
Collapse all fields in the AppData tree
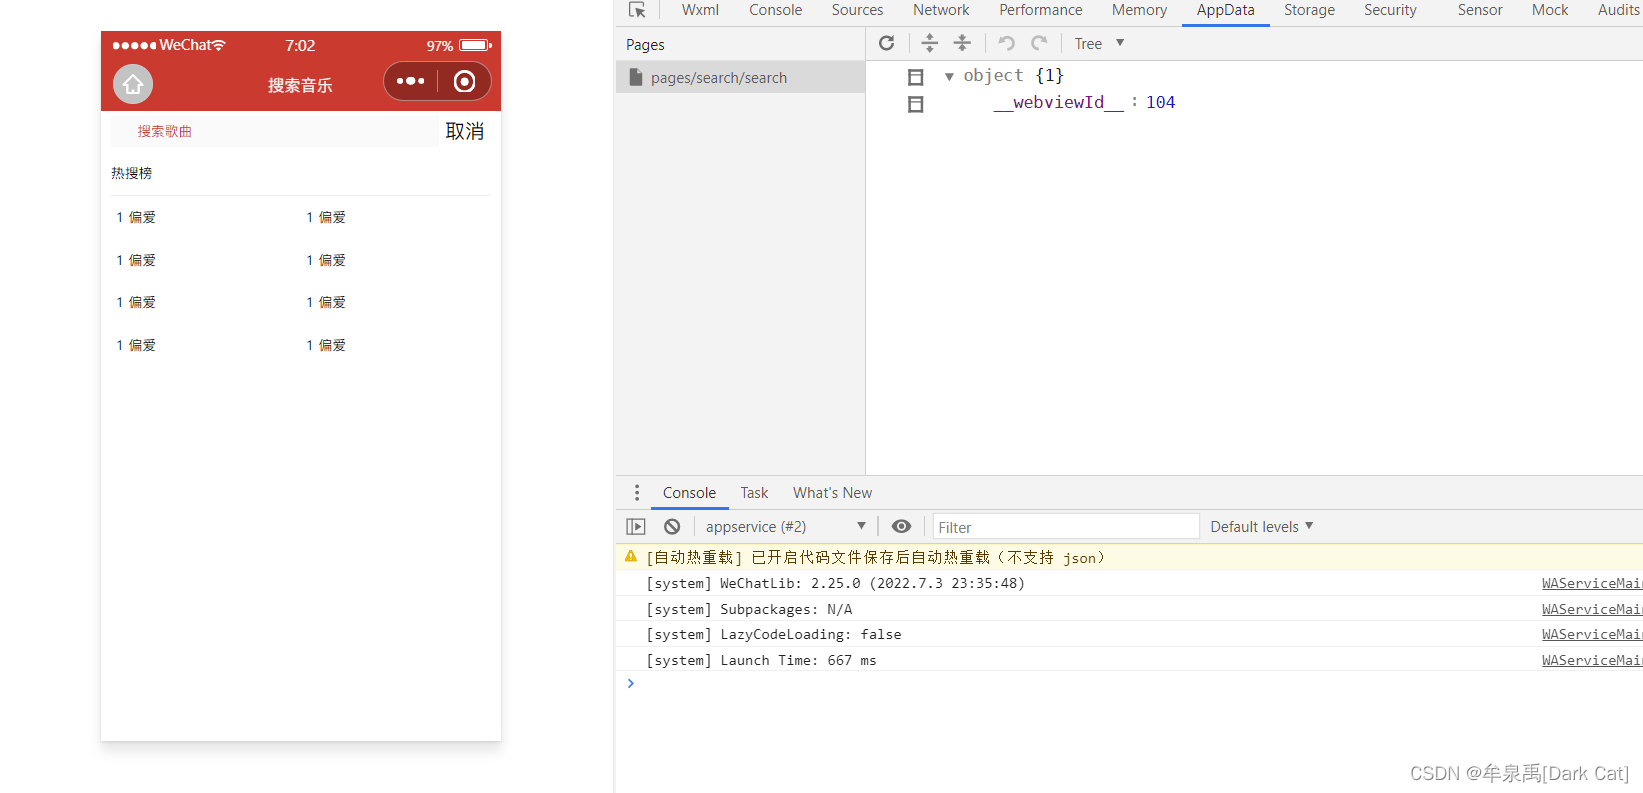pyautogui.click(x=962, y=43)
